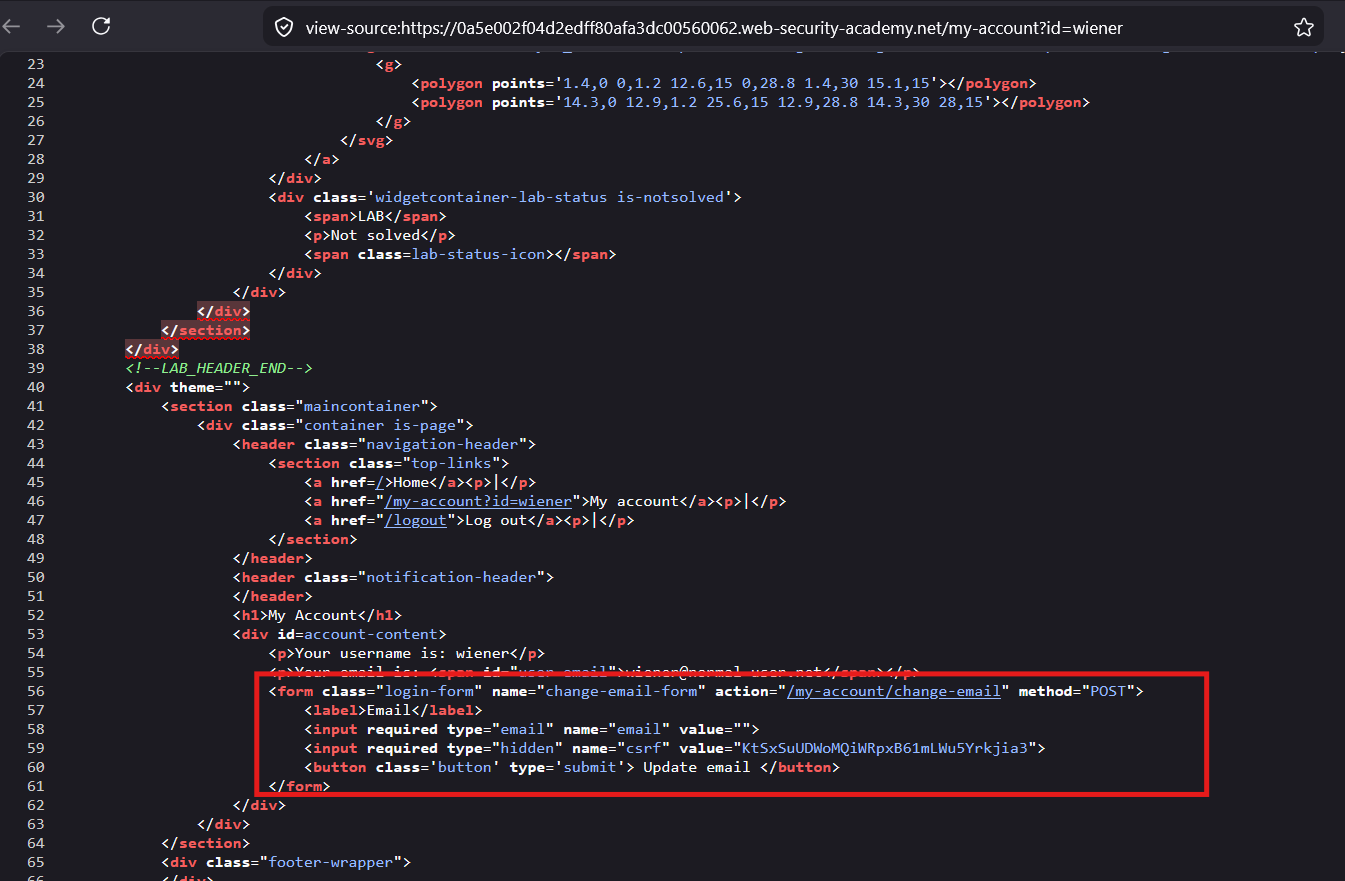The width and height of the screenshot is (1345, 881).
Task: Open the /logout href link
Action: click(x=416, y=520)
